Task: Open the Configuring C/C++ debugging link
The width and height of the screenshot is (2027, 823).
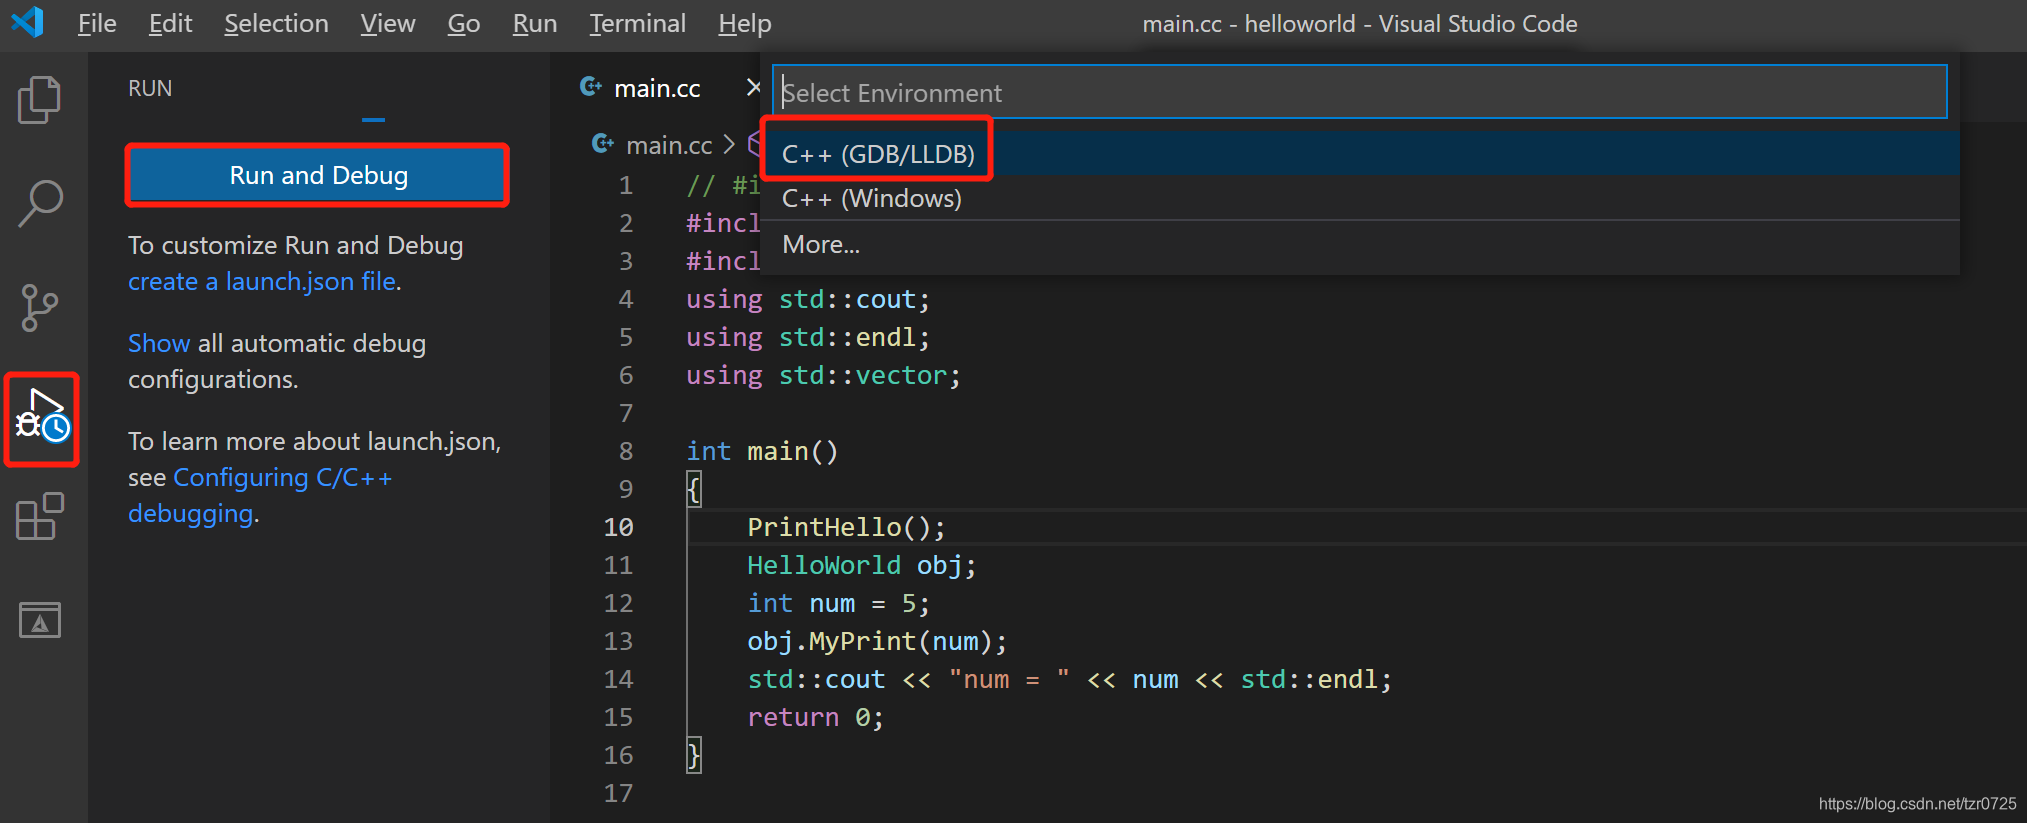Action: 260,495
